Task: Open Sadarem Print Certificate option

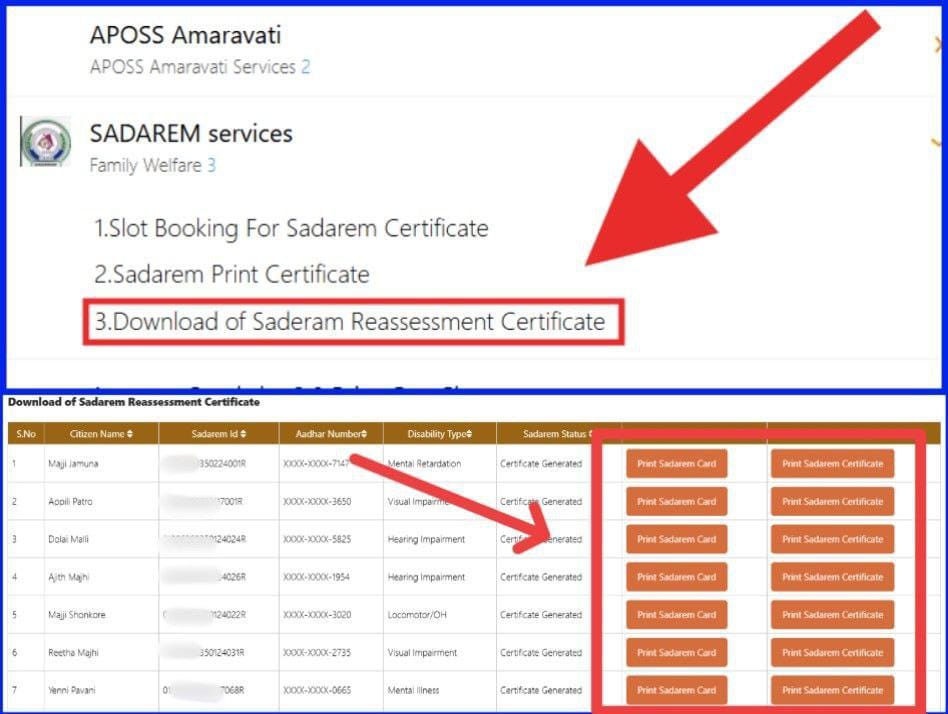Action: click(232, 274)
